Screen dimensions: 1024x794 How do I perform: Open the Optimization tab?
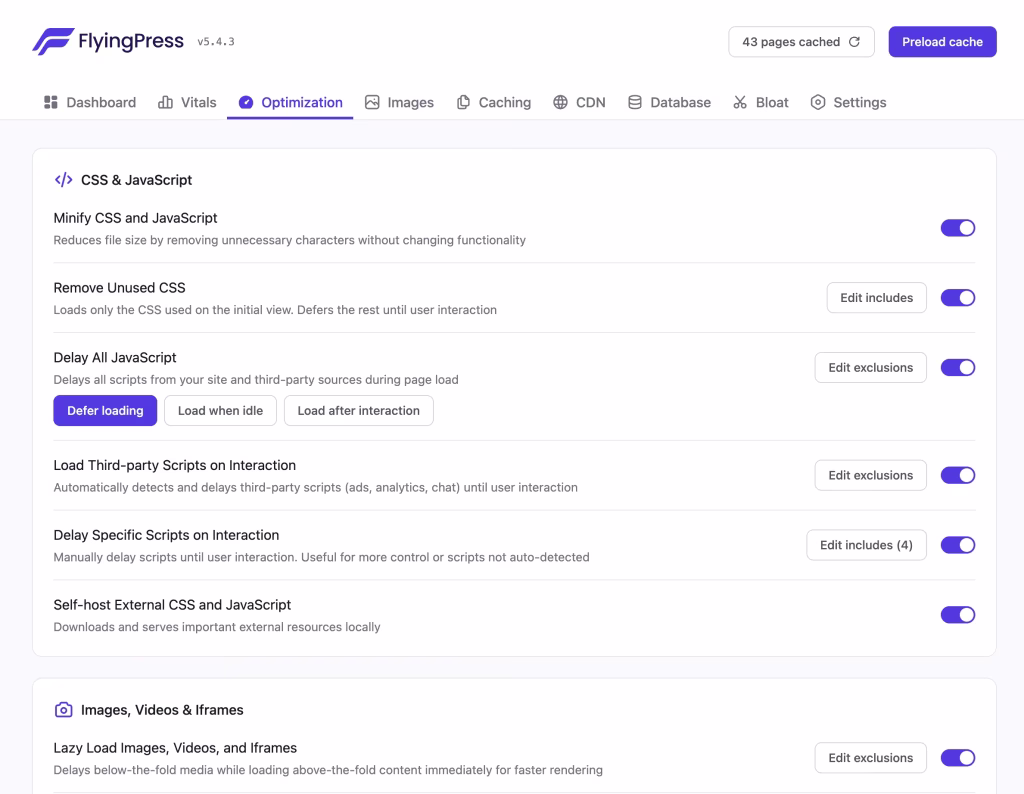[290, 102]
